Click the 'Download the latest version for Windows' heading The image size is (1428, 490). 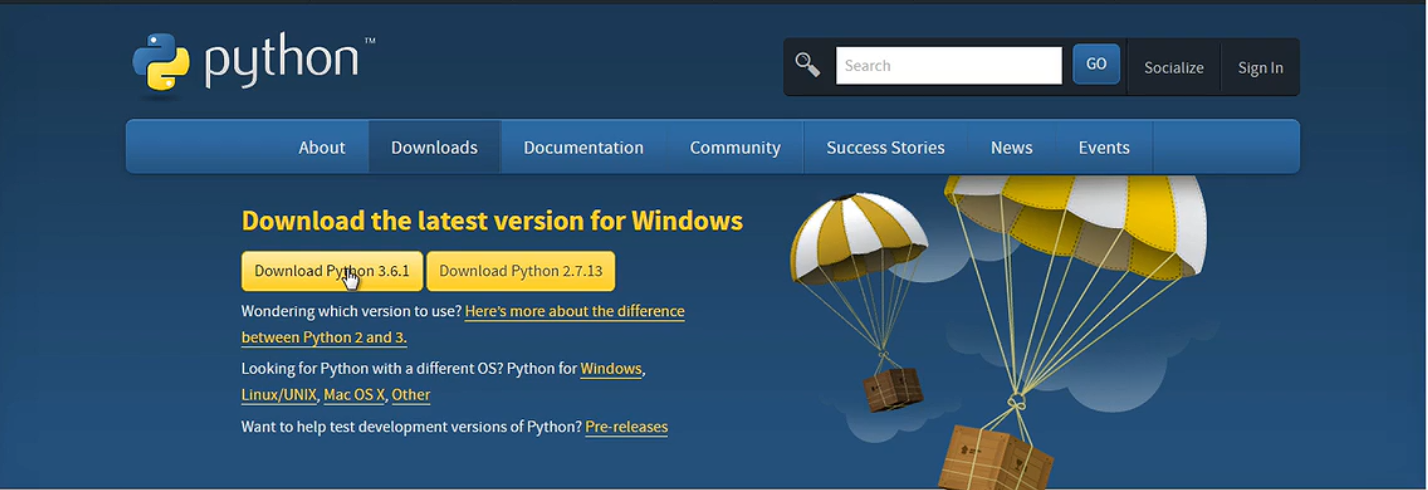tap(492, 221)
